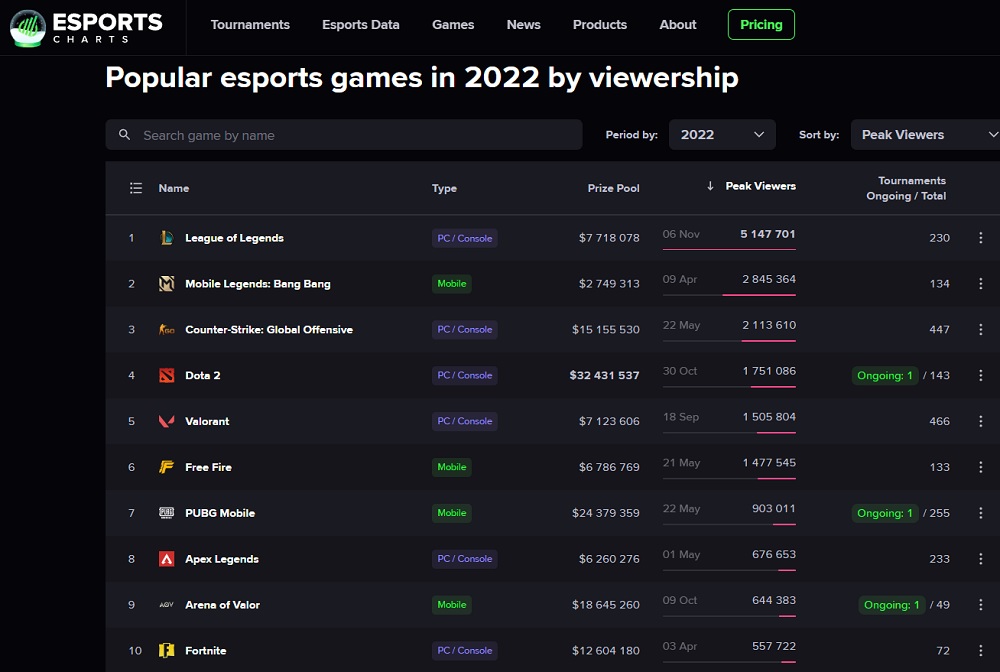Click the PUBG Mobile game icon
Image resolution: width=1000 pixels, height=672 pixels.
tap(166, 513)
